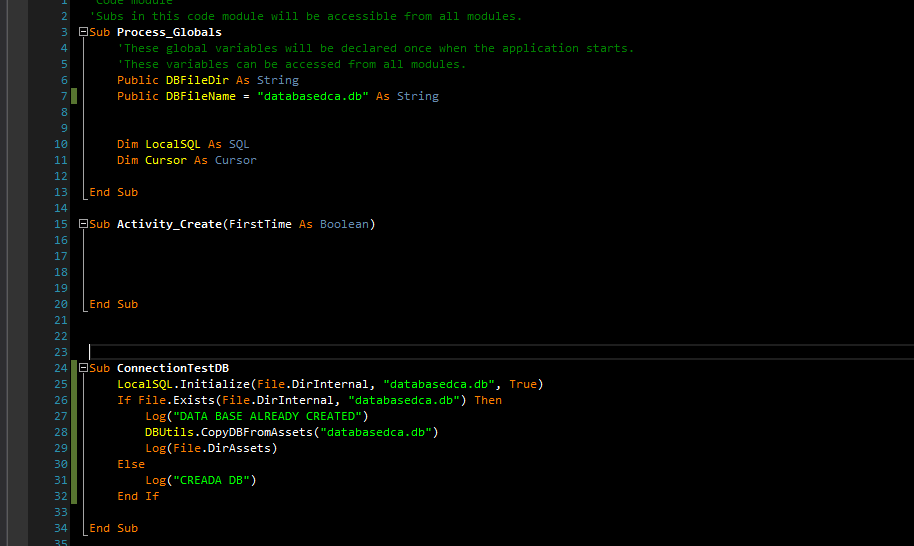This screenshot has height=546, width=914.
Task: Click Initialize on line 25
Action: (x=215, y=384)
